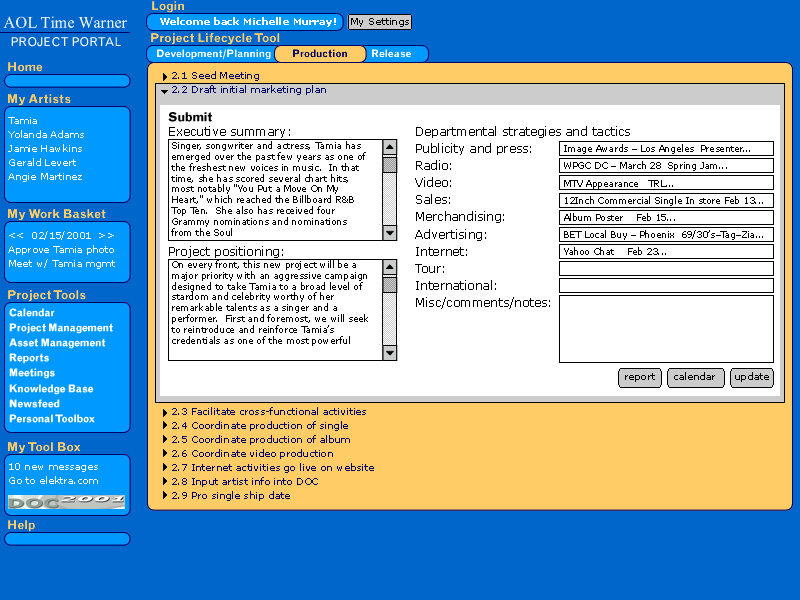Expand 2.5 Coordinate production of album

(165, 440)
